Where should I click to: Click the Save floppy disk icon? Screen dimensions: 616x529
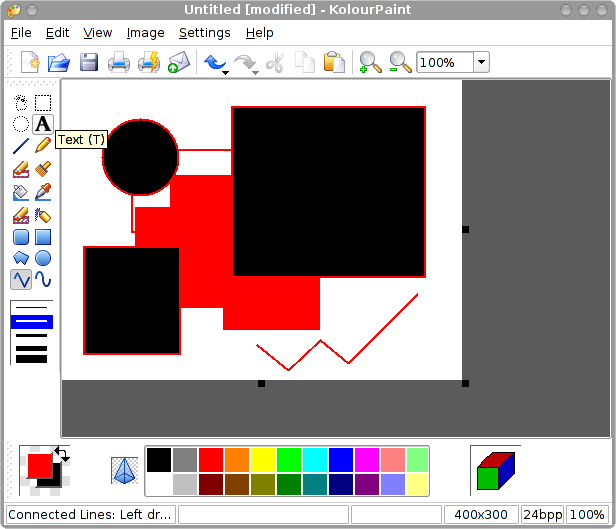(89, 63)
